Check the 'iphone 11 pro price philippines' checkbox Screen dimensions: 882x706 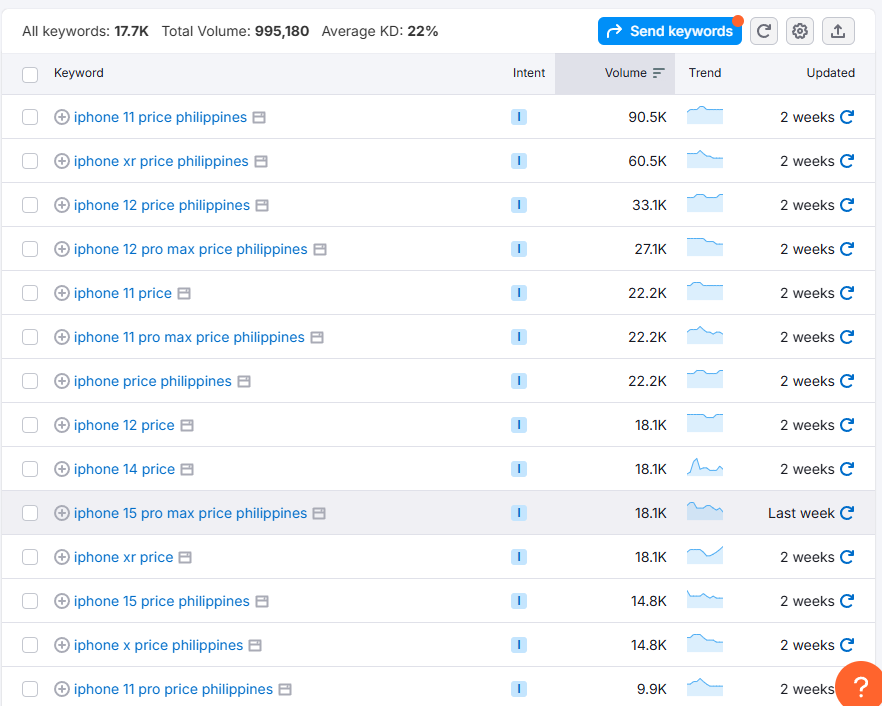click(30, 689)
